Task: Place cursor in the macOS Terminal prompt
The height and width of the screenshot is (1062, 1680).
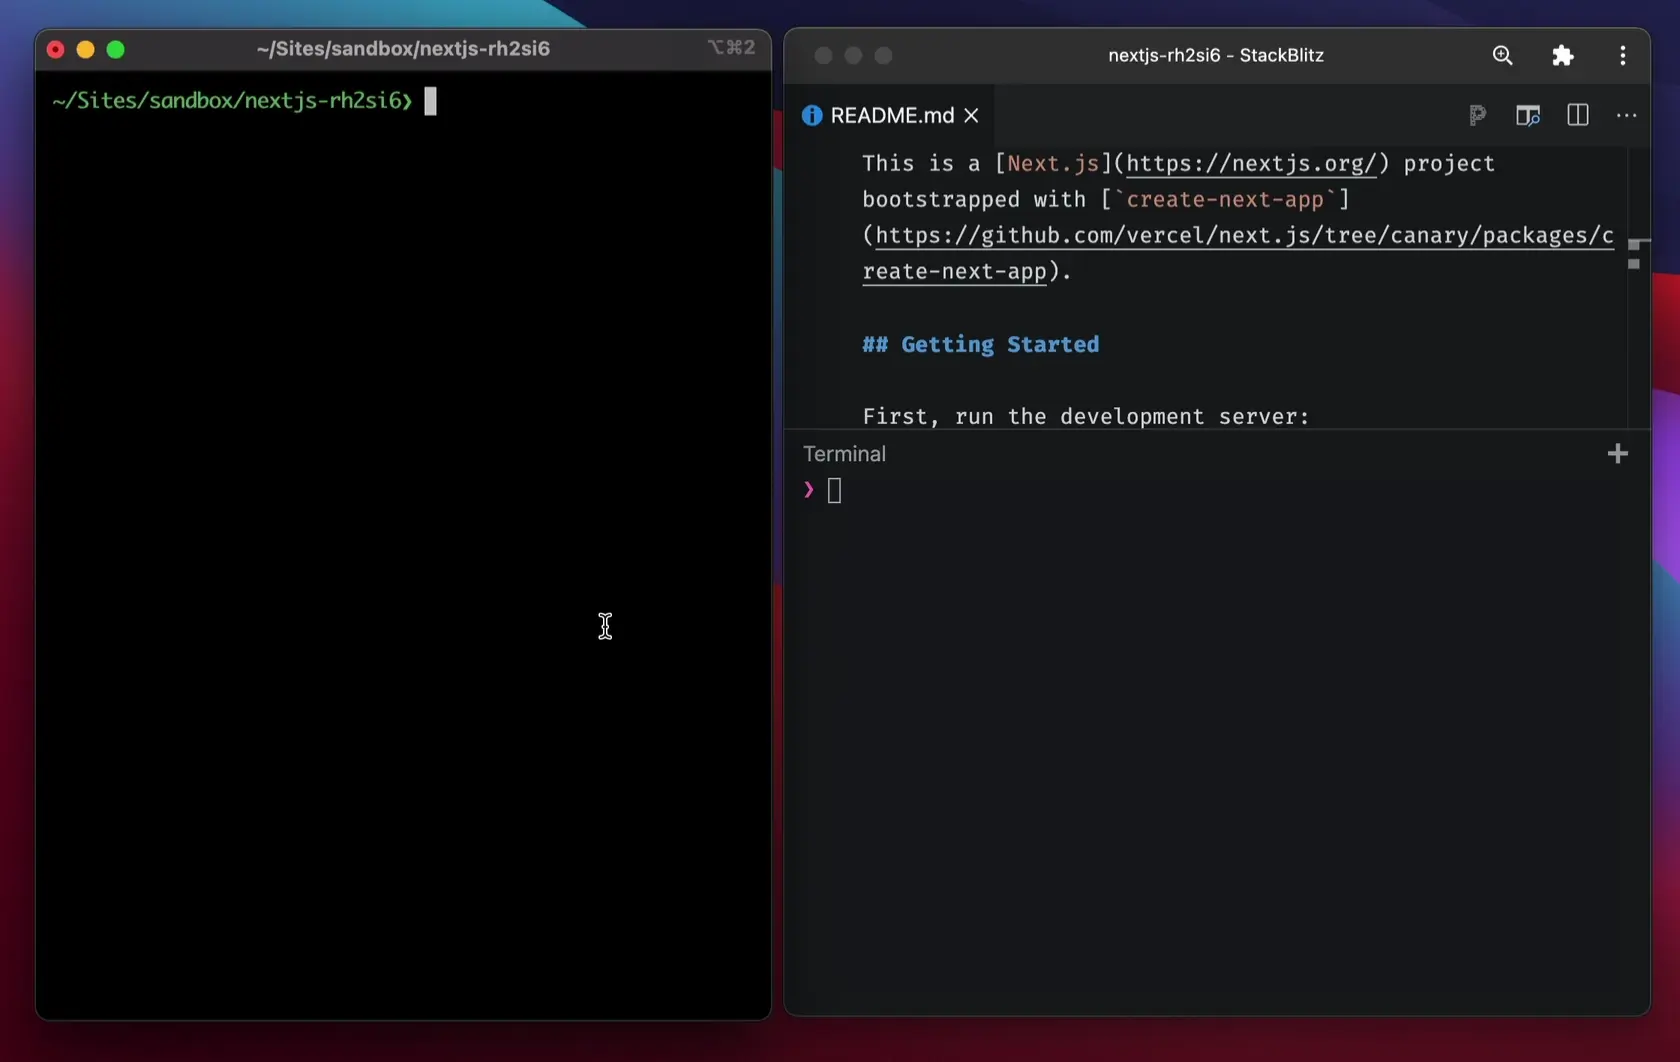Action: [x=430, y=100]
